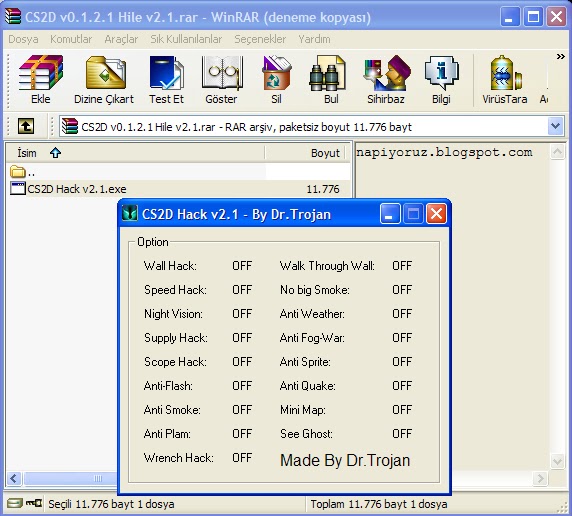This screenshot has width=572, height=516.
Task: Toggle Walk Through Wall OFF value
Action: [x=402, y=266]
